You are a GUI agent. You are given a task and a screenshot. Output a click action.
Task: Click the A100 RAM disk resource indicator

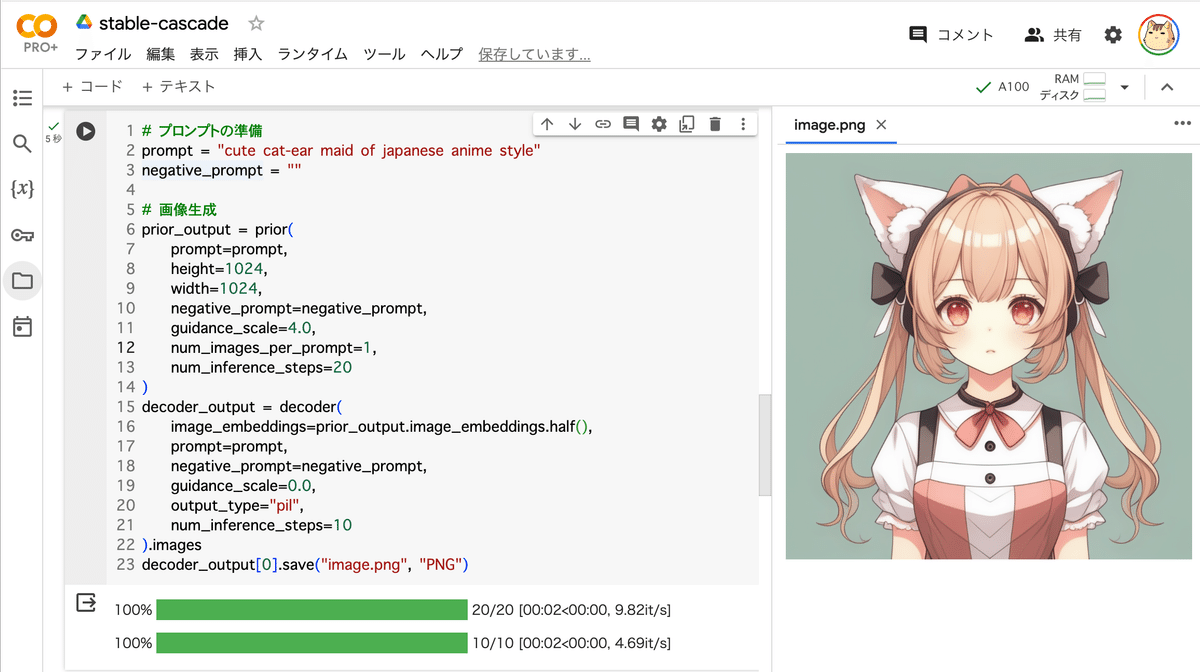click(x=1041, y=87)
